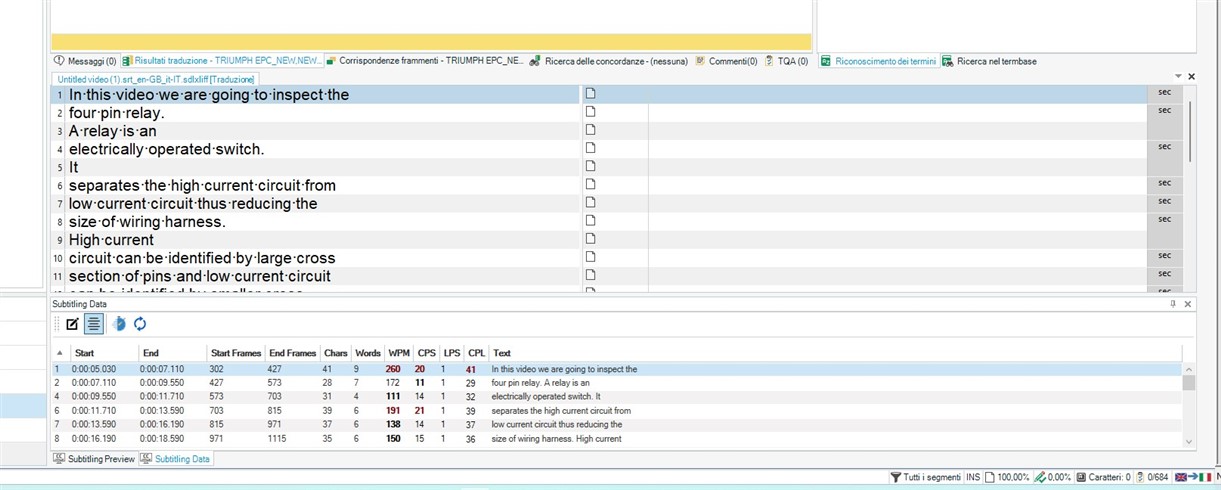Toggle the text alignment view button
The height and width of the screenshot is (490, 1221).
(x=94, y=324)
